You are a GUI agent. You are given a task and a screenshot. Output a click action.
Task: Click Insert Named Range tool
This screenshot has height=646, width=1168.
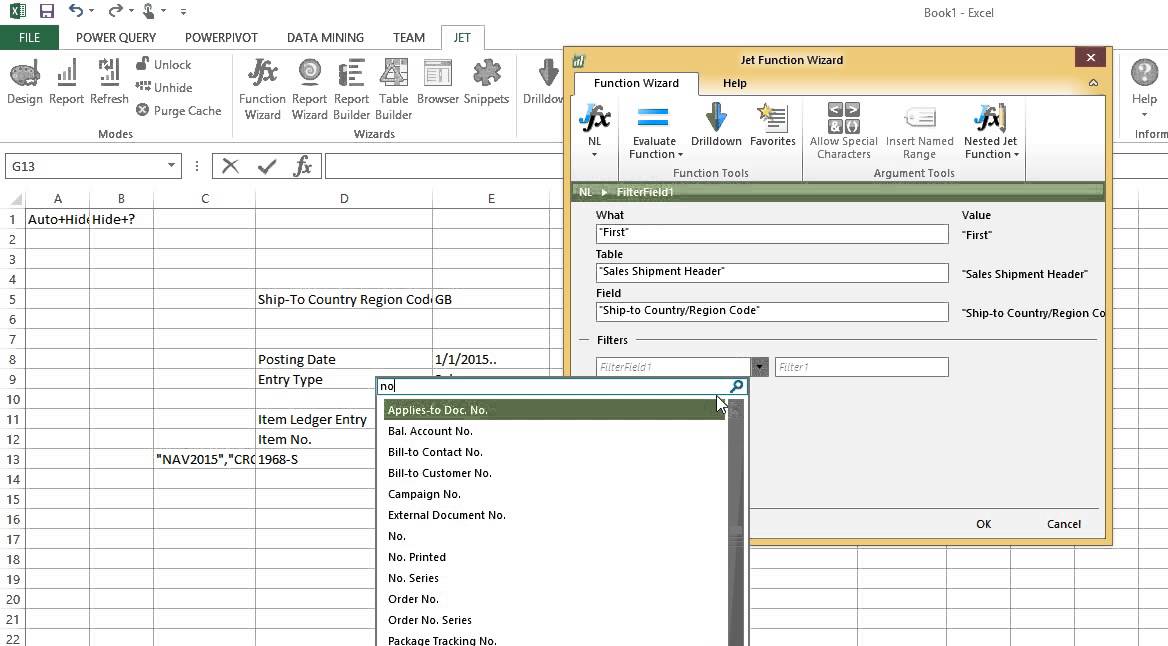919,131
